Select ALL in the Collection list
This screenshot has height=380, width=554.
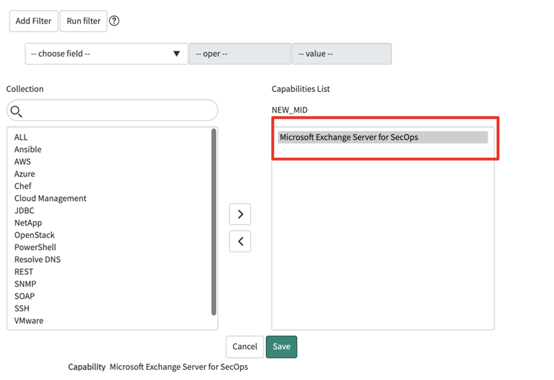(21, 137)
